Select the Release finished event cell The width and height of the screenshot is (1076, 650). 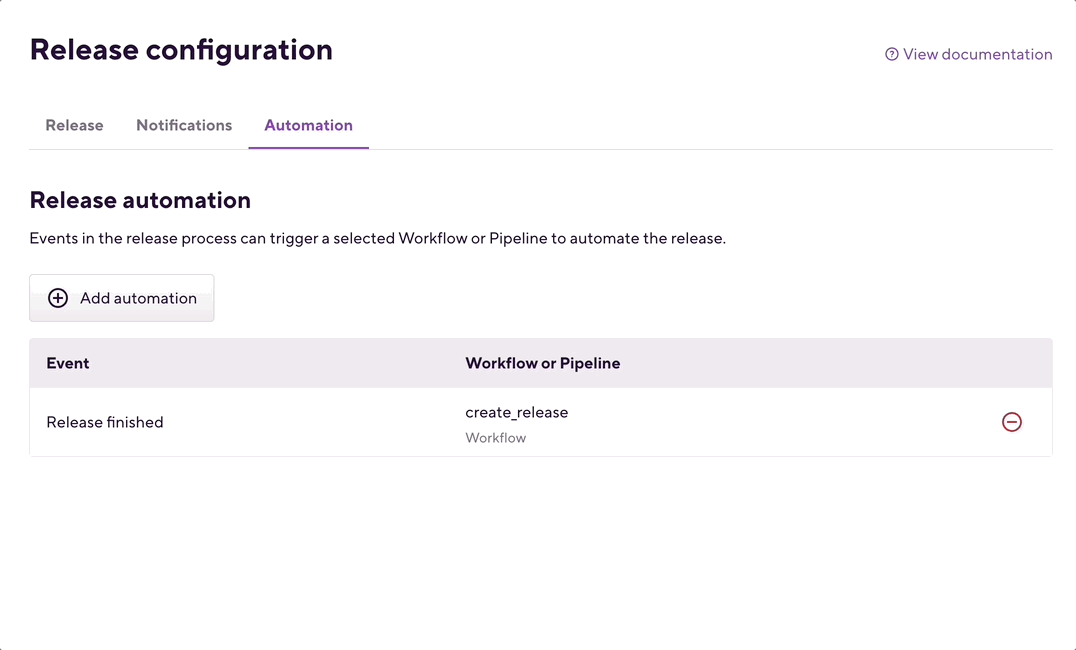pos(105,422)
